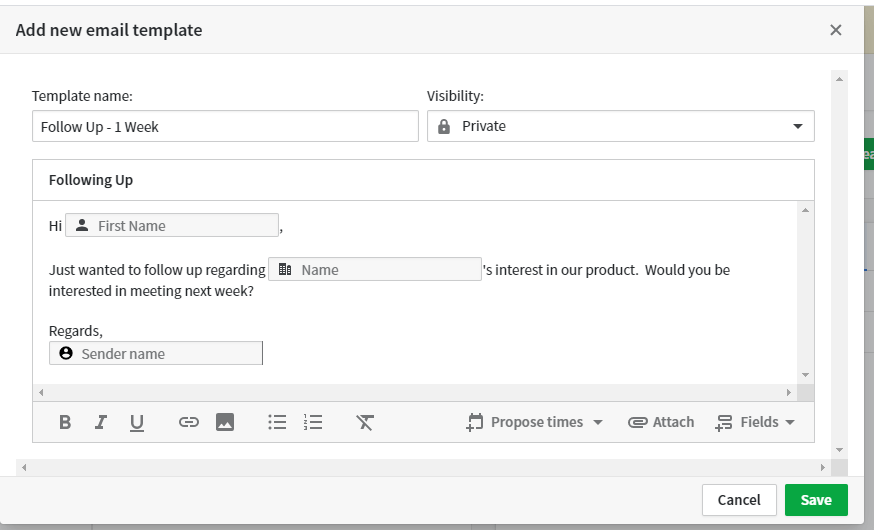
Task: Attach a file to the template
Action: pos(661,422)
